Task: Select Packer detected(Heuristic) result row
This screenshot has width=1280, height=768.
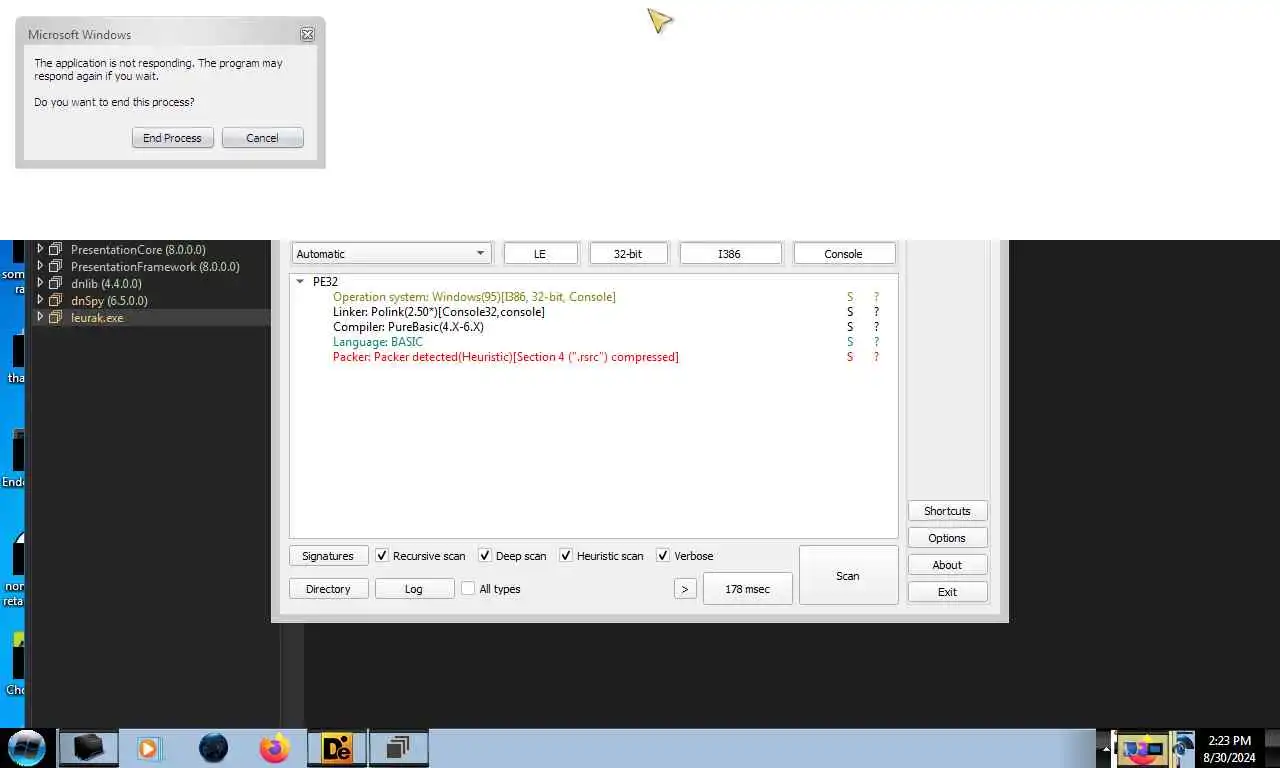Action: [x=506, y=357]
